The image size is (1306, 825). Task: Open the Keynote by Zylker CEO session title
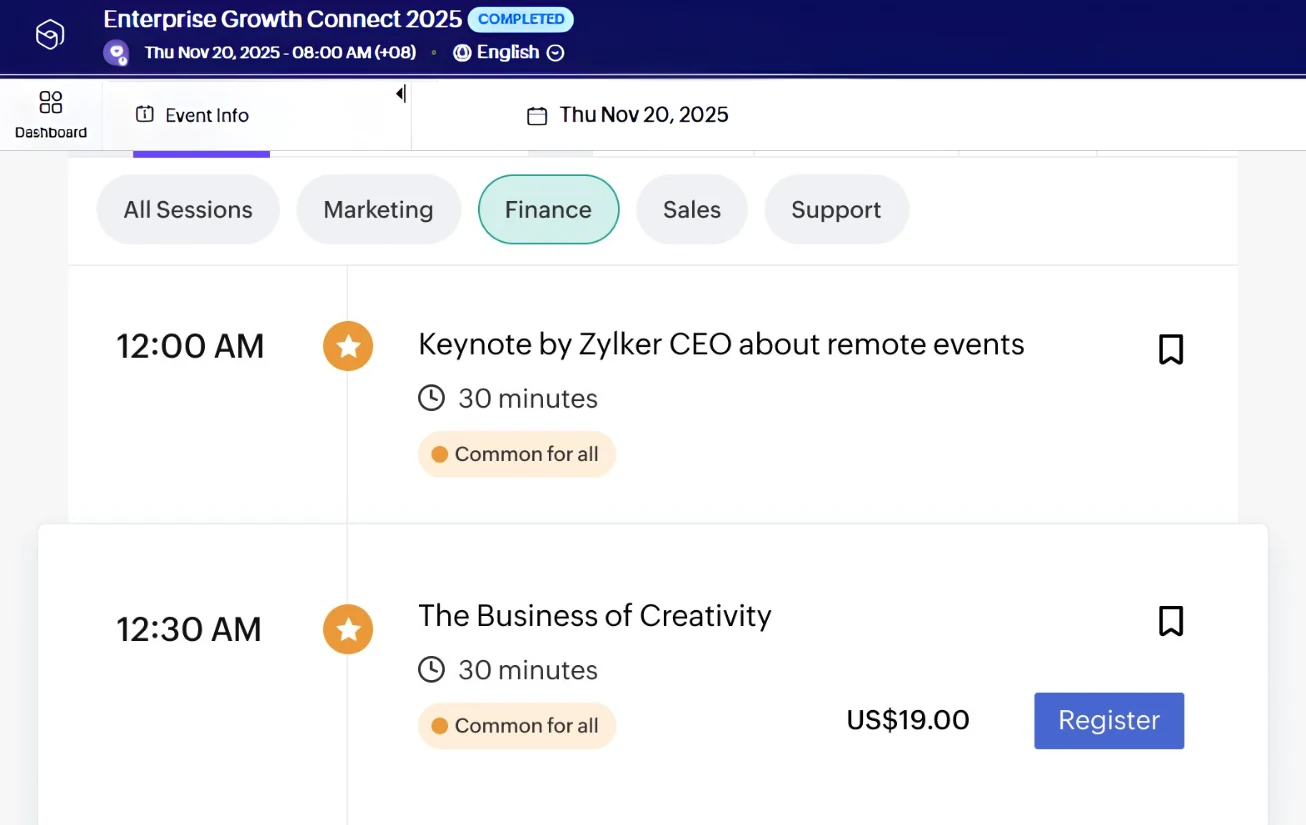tap(720, 345)
